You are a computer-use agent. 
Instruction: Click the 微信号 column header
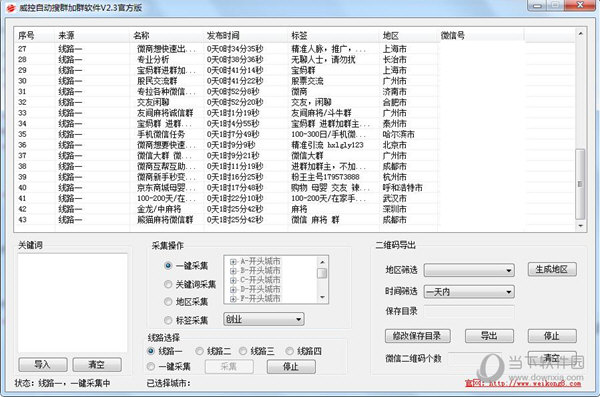(x=480, y=35)
